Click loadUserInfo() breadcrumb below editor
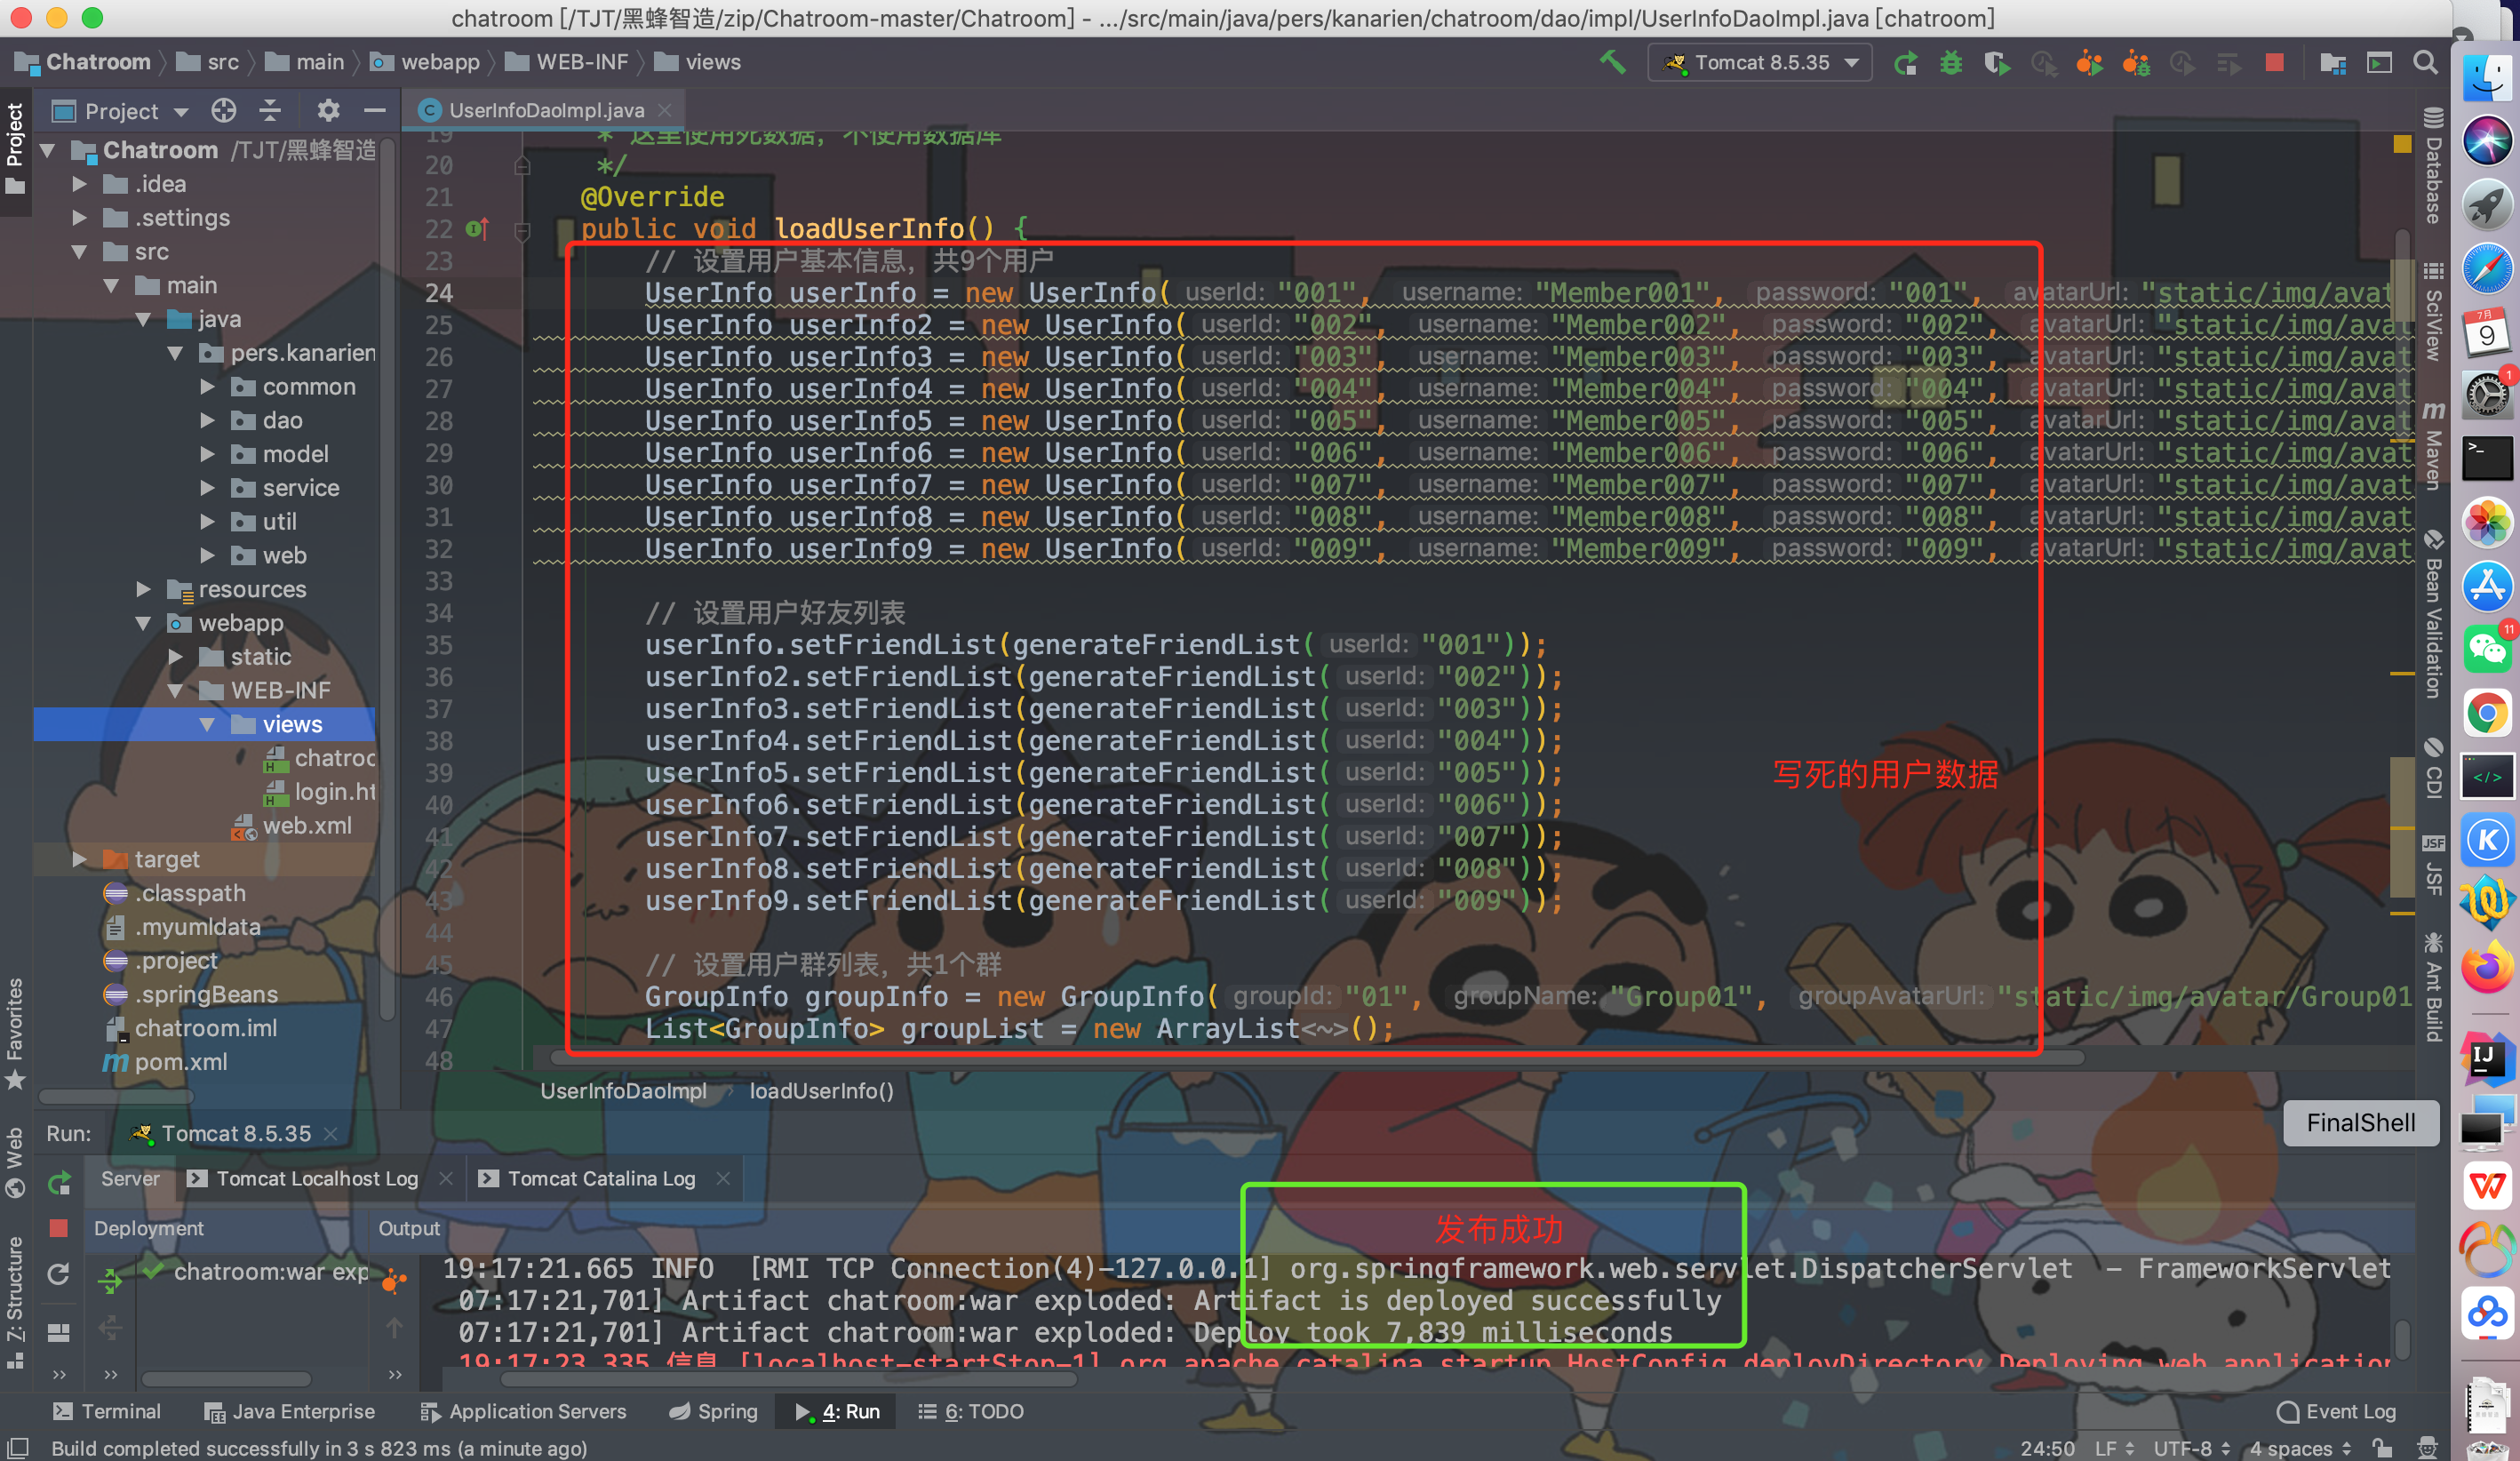Viewport: 2520px width, 1461px height. pyautogui.click(x=821, y=1091)
